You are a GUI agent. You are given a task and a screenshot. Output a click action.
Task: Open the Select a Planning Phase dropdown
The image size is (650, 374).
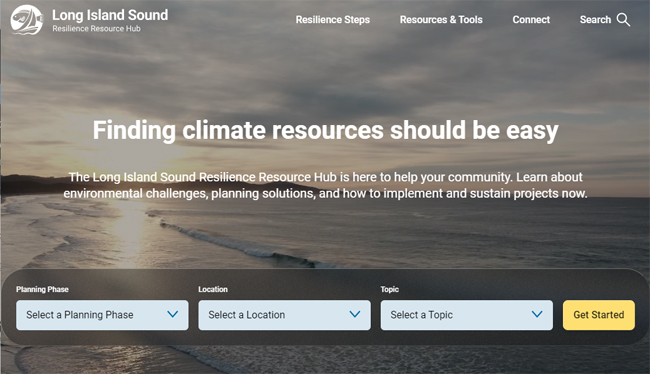tap(102, 315)
